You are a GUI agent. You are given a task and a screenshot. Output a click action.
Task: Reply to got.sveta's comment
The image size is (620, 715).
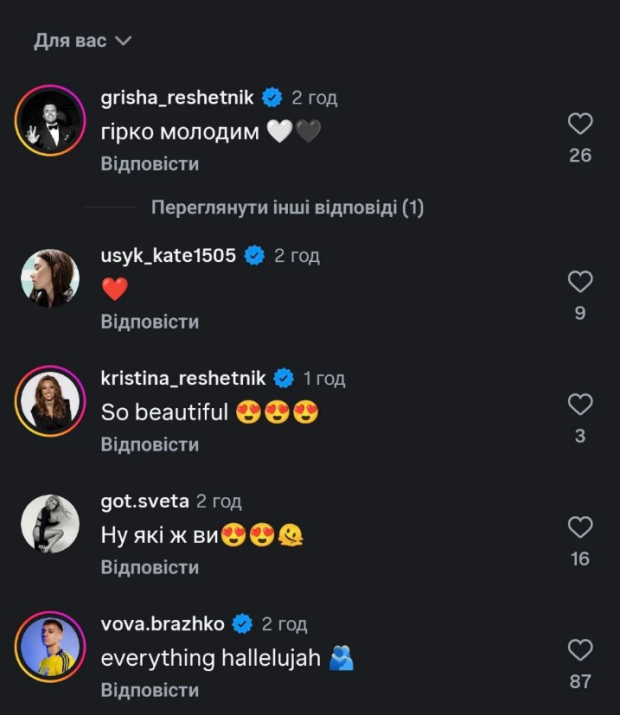point(149,567)
